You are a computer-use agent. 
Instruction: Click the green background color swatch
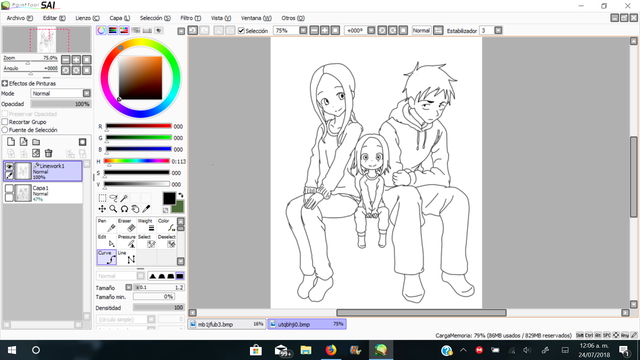click(179, 208)
